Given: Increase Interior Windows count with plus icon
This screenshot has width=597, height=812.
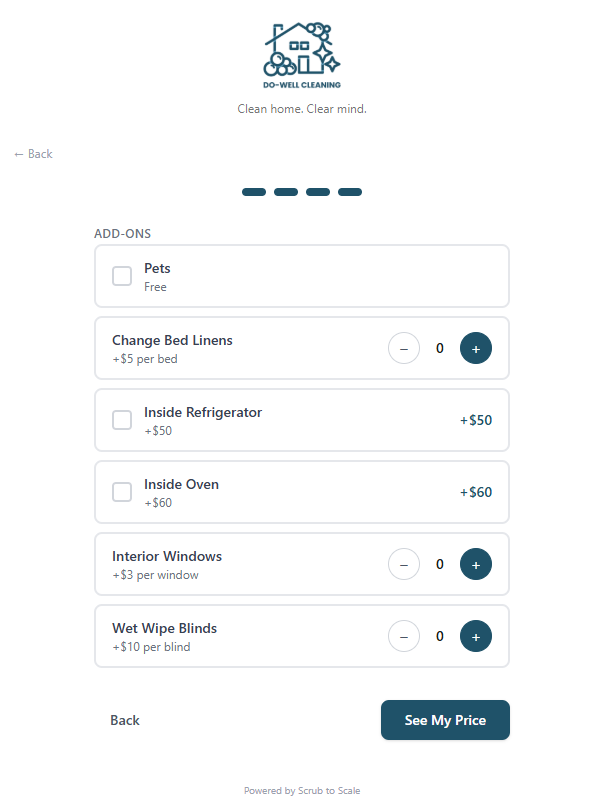Looking at the screenshot, I should pos(476,564).
